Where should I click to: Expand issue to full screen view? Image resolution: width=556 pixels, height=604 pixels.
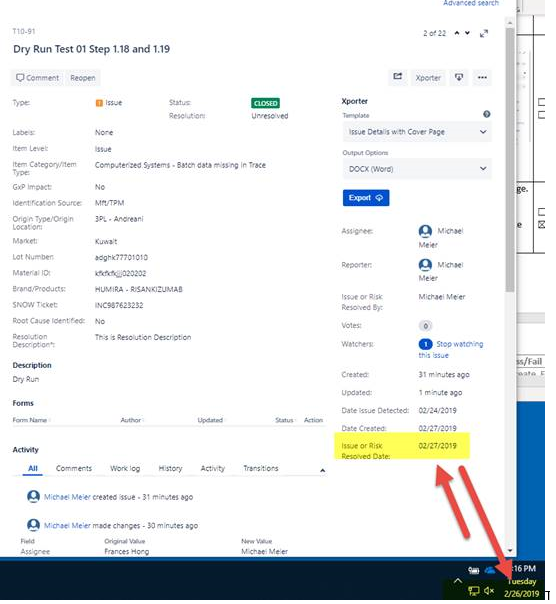point(484,34)
